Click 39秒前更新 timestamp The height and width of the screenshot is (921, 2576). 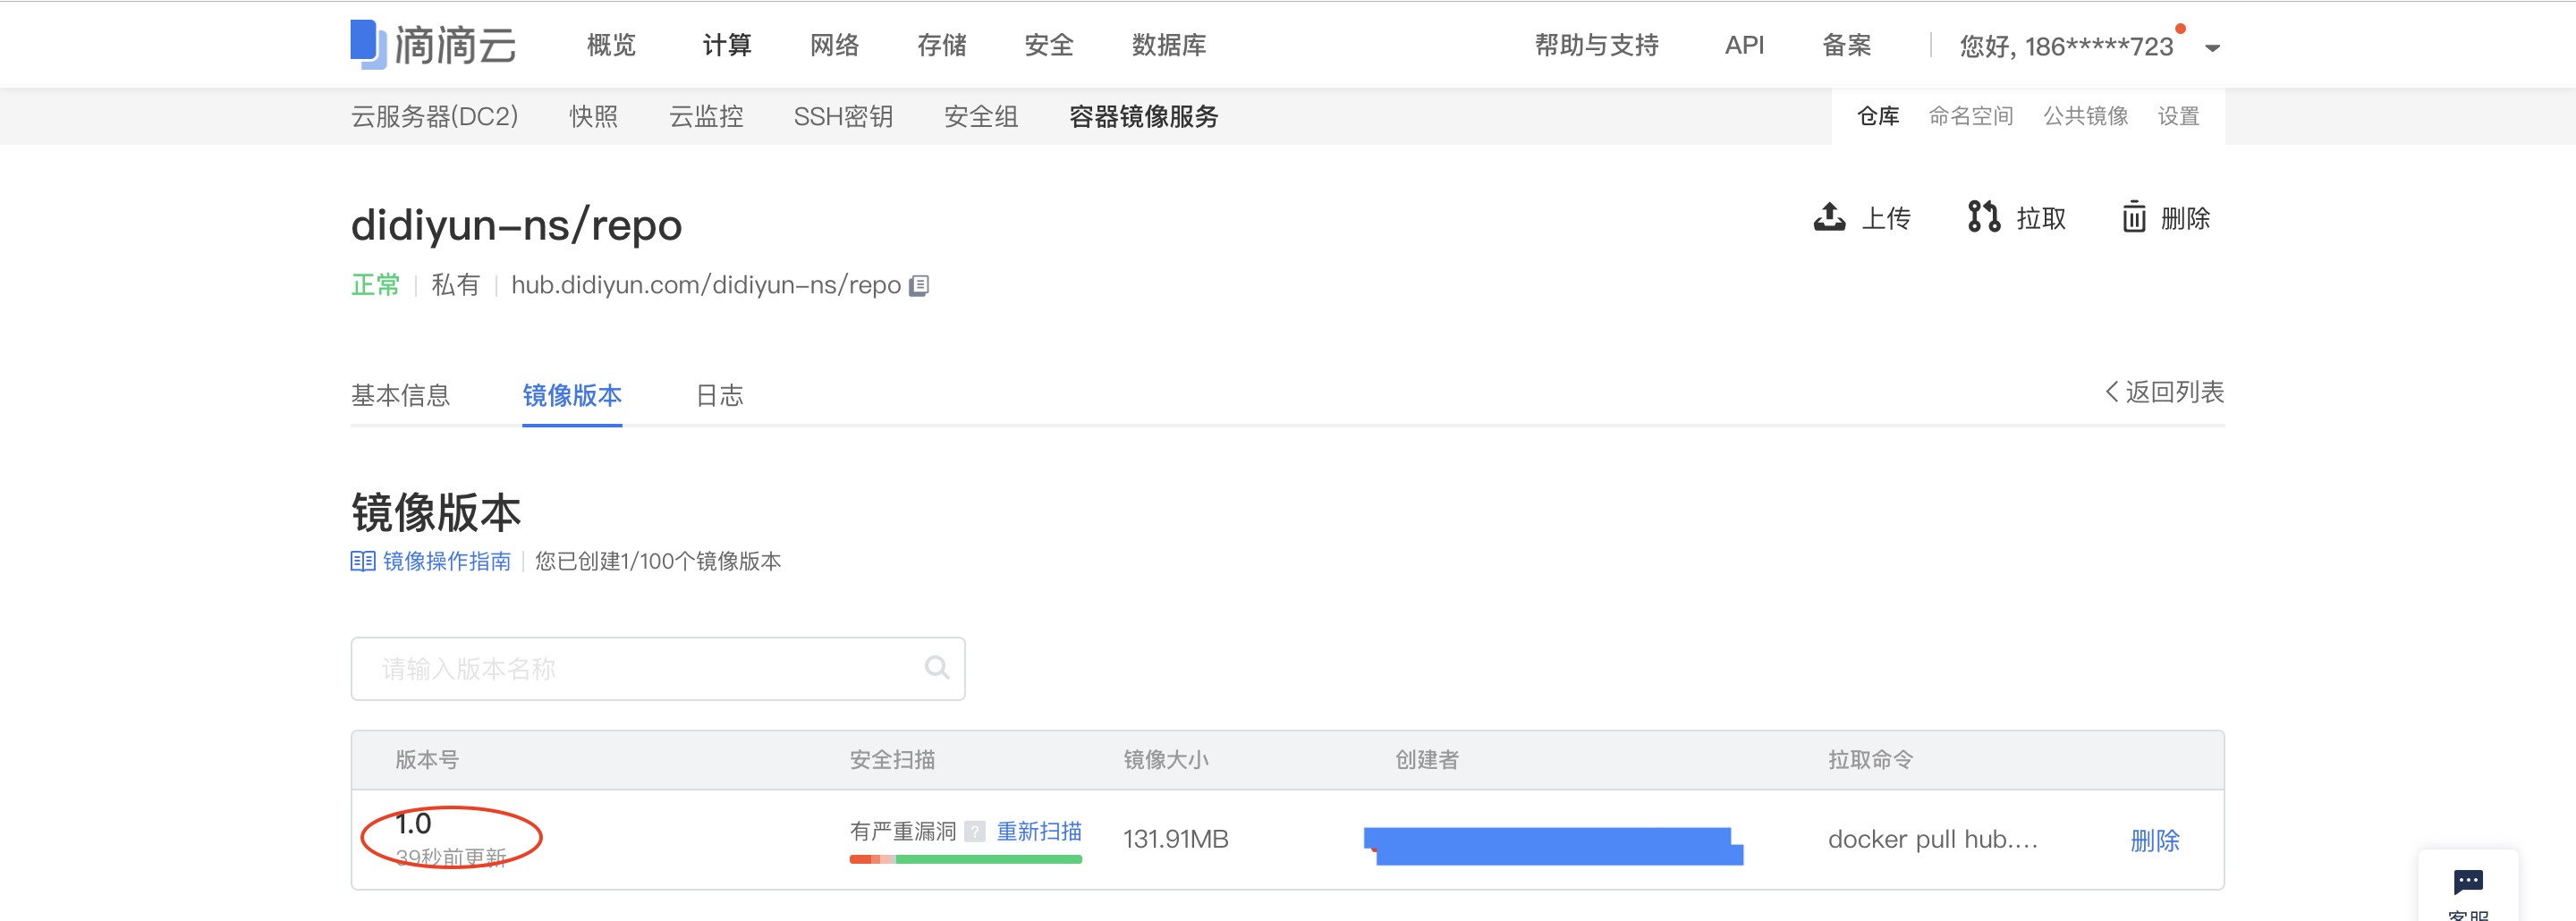451,857
